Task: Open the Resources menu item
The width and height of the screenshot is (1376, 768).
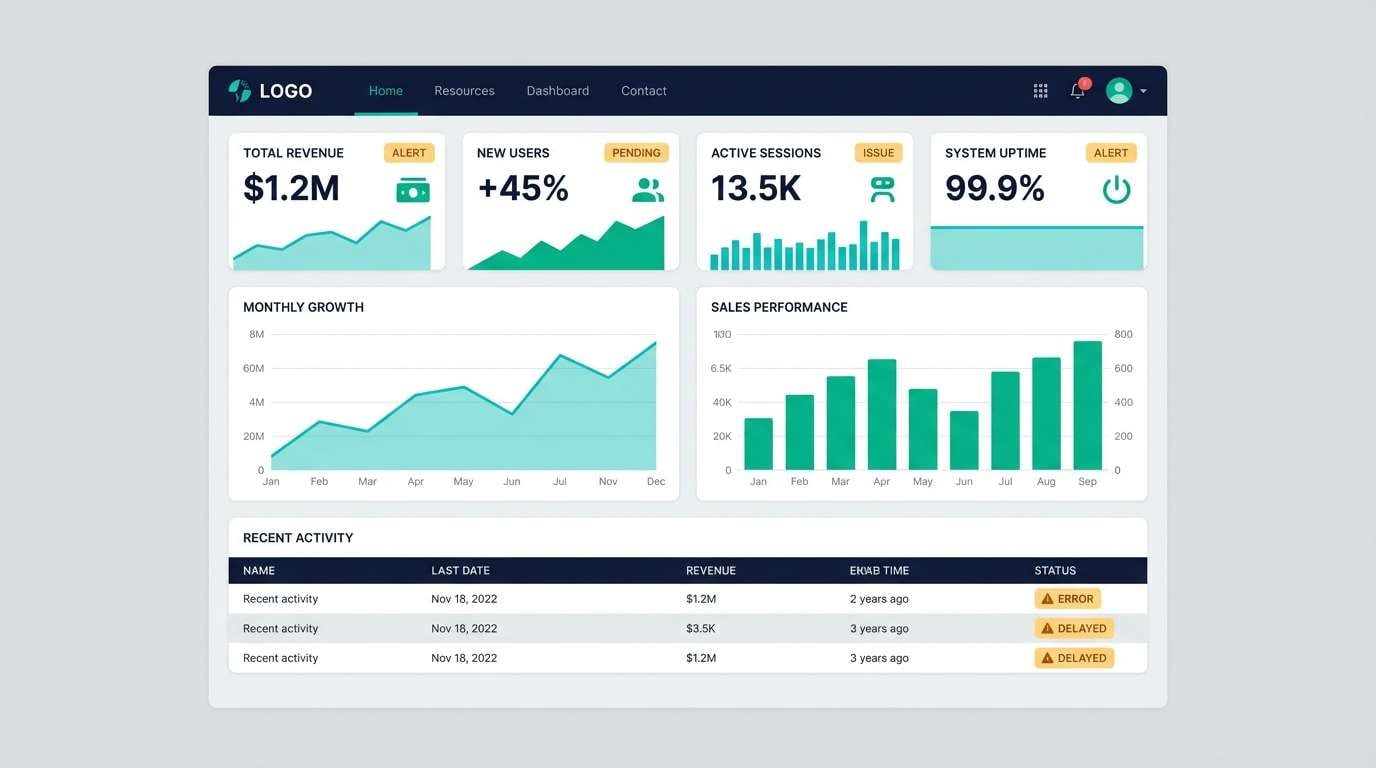Action: click(x=464, y=90)
